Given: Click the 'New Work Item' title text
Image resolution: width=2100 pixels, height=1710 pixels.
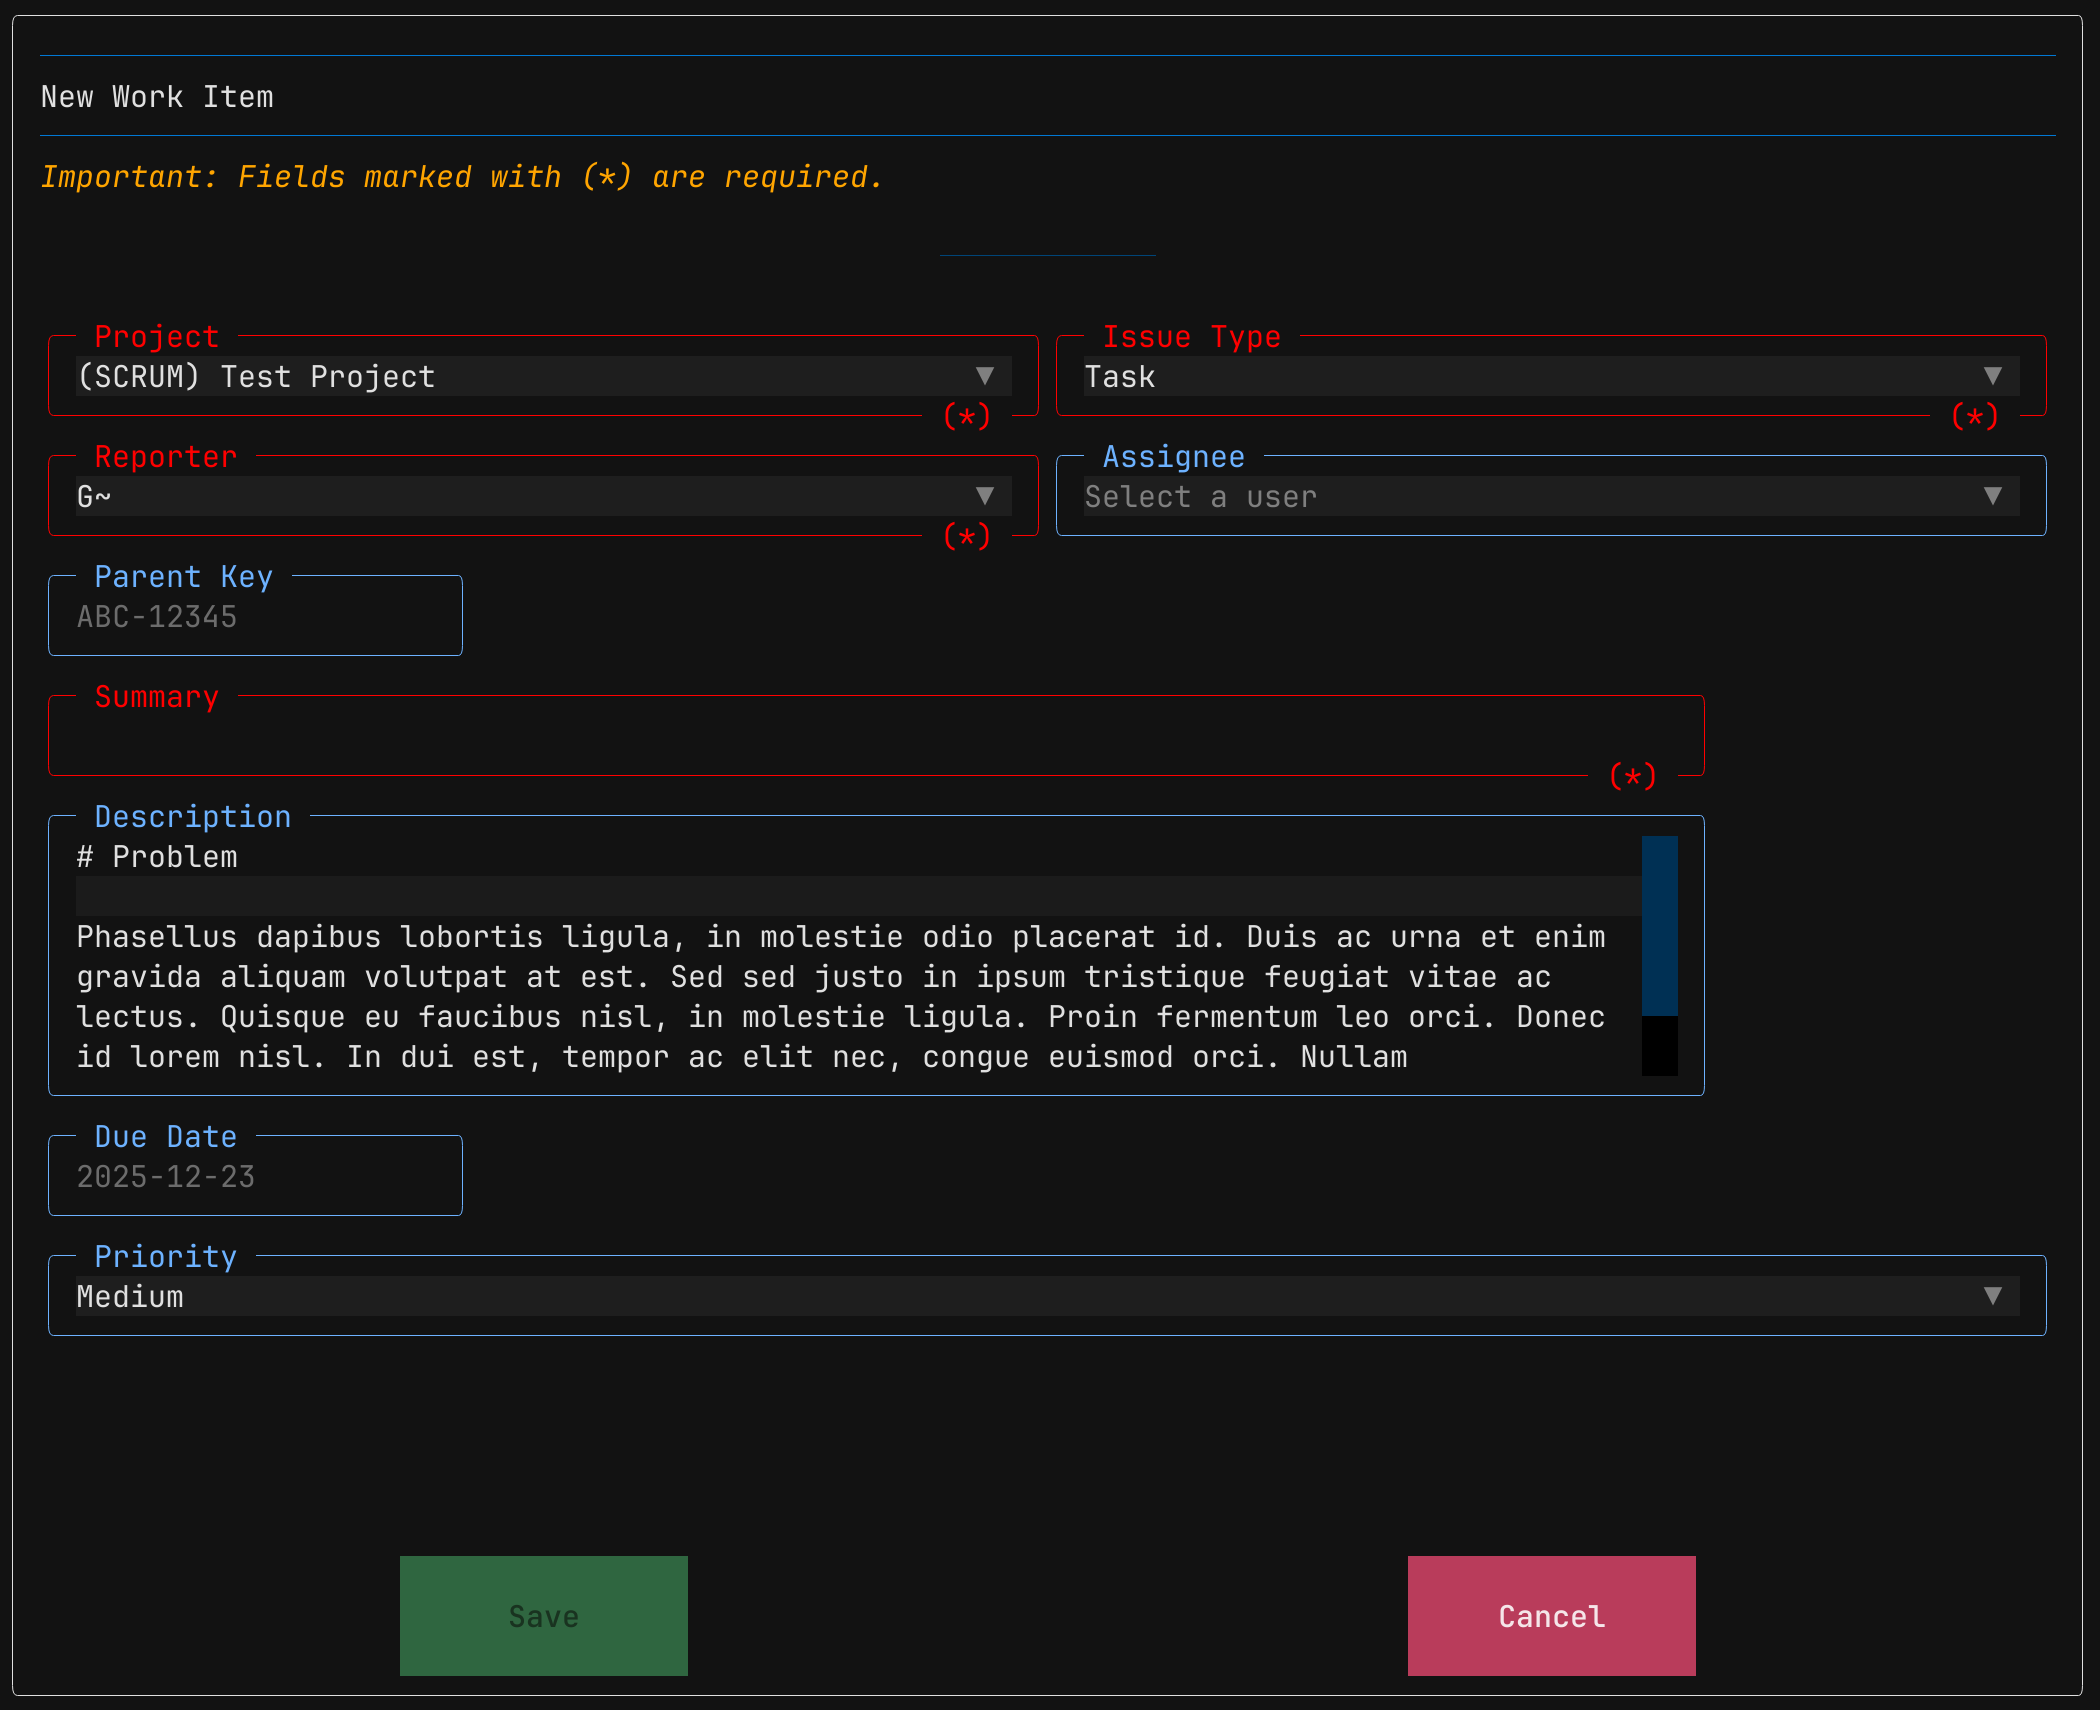Looking at the screenshot, I should (x=157, y=96).
